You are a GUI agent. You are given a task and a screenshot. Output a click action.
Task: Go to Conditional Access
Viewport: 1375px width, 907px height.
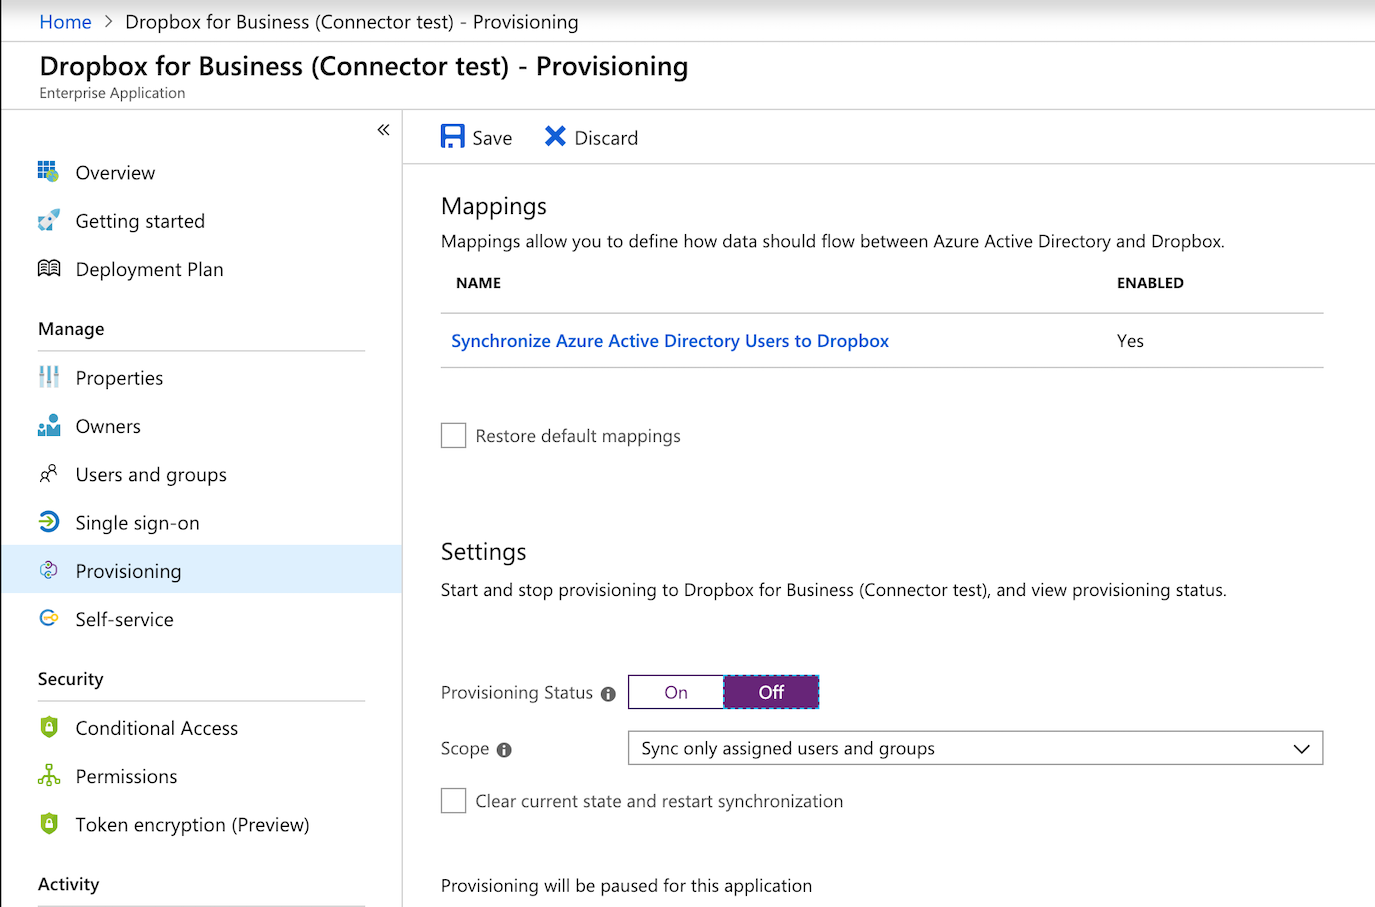click(x=156, y=728)
